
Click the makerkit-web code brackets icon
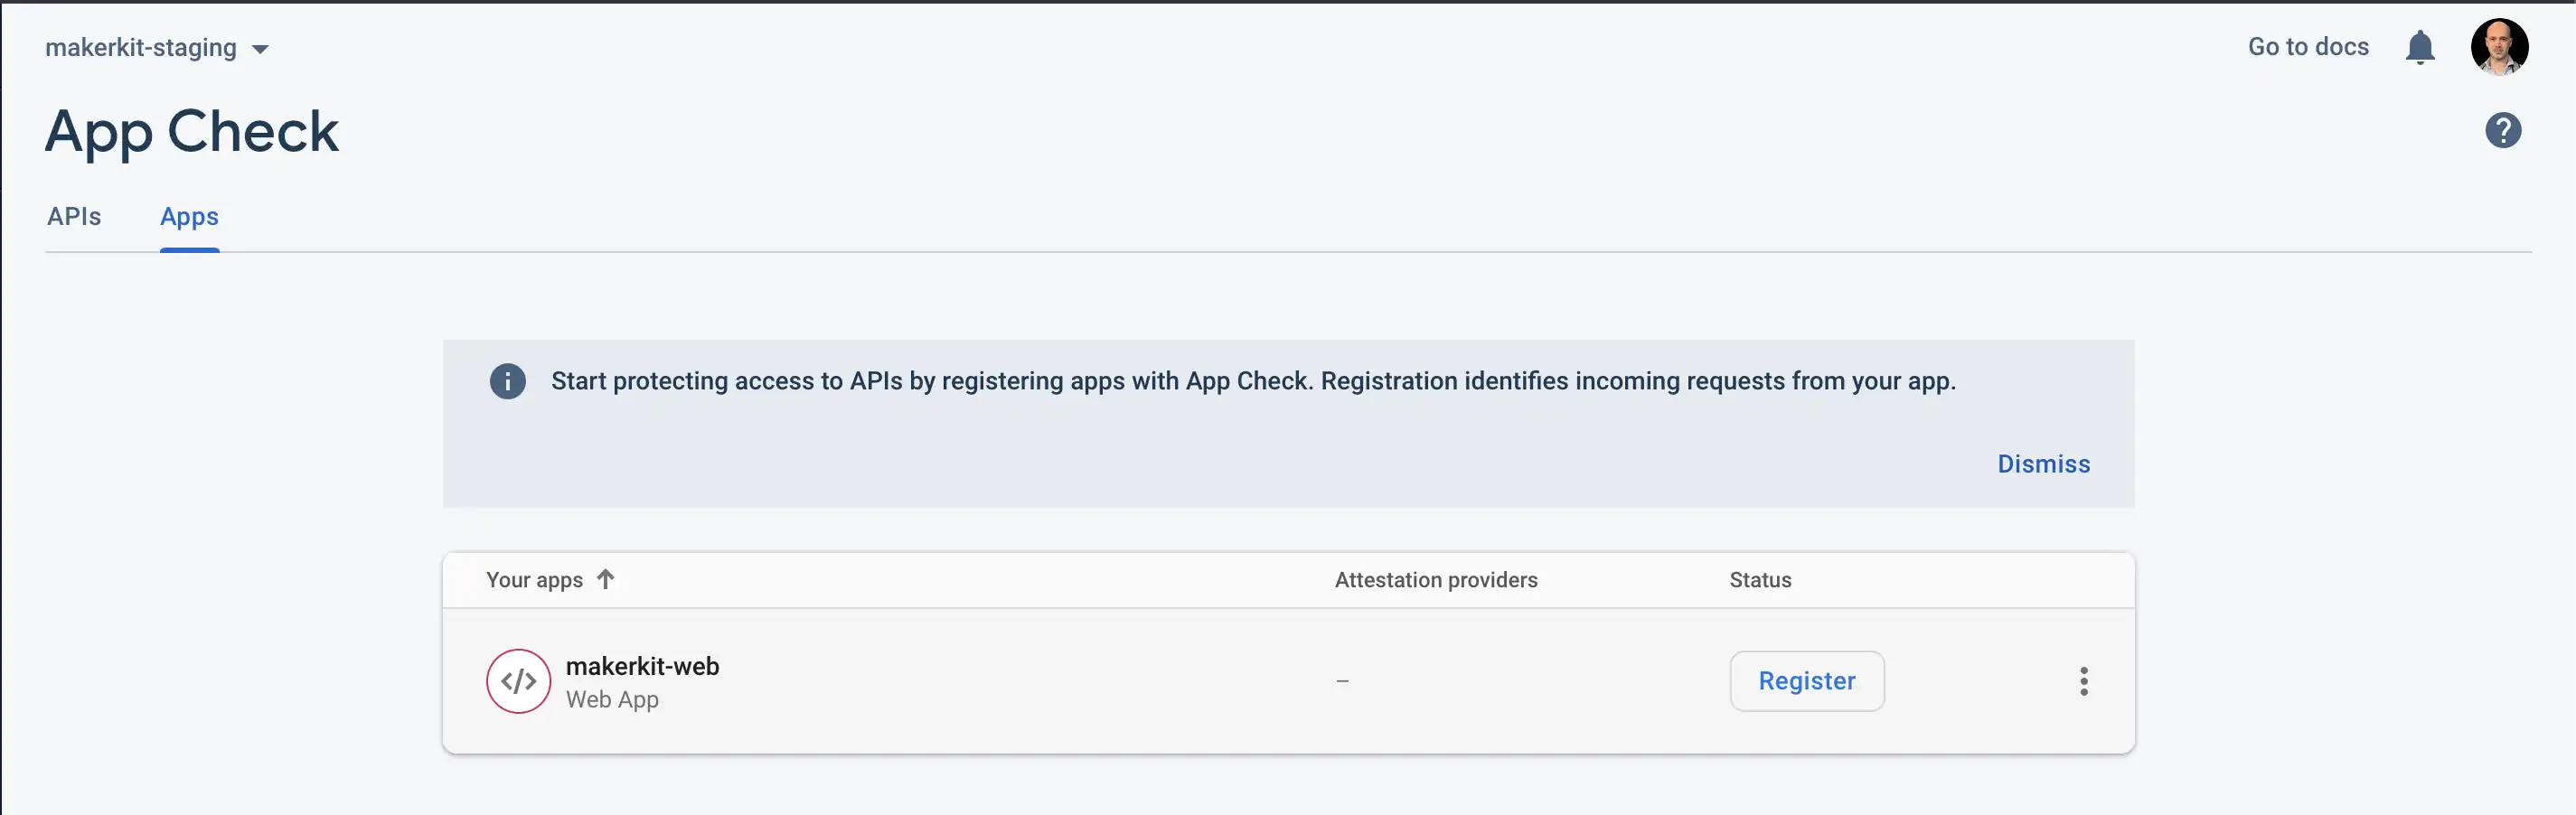518,681
